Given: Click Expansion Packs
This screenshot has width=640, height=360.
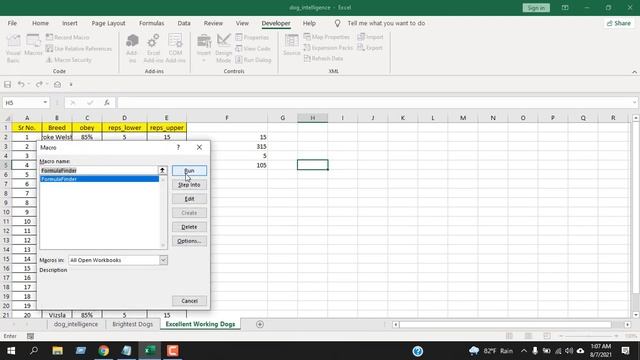Looking at the screenshot, I should (328, 48).
